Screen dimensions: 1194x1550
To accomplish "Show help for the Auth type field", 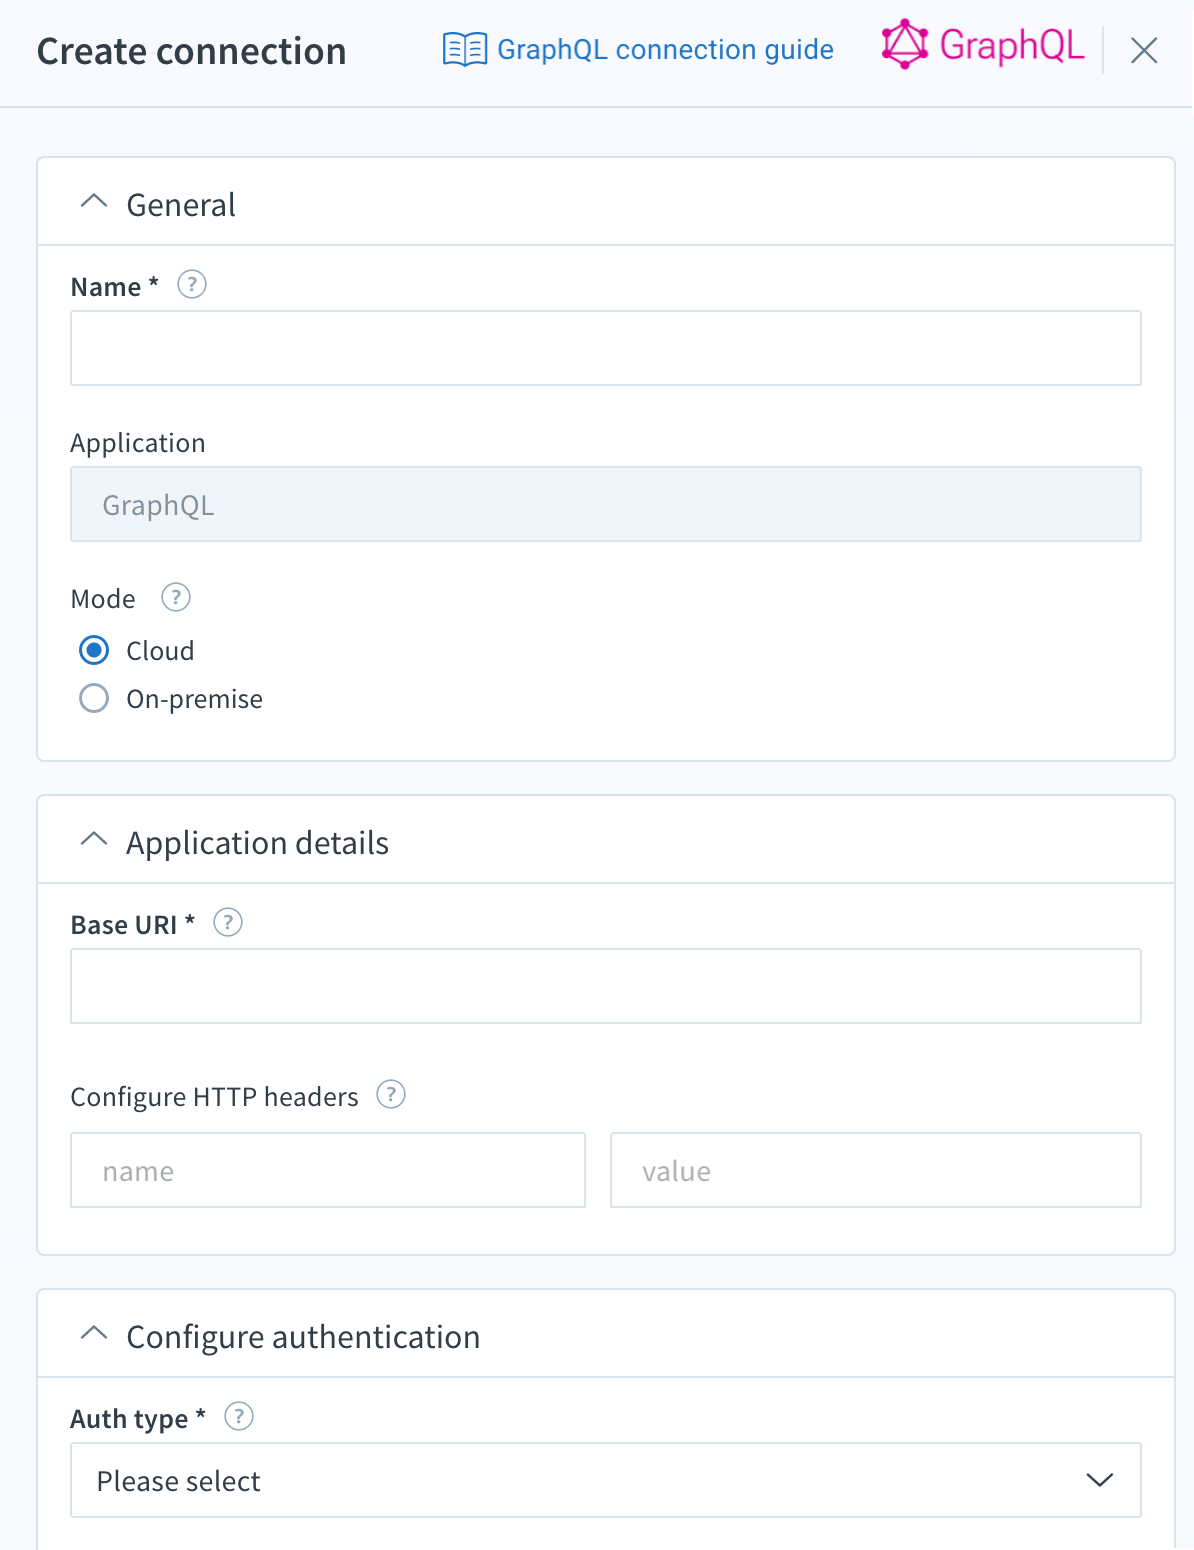I will [239, 1416].
